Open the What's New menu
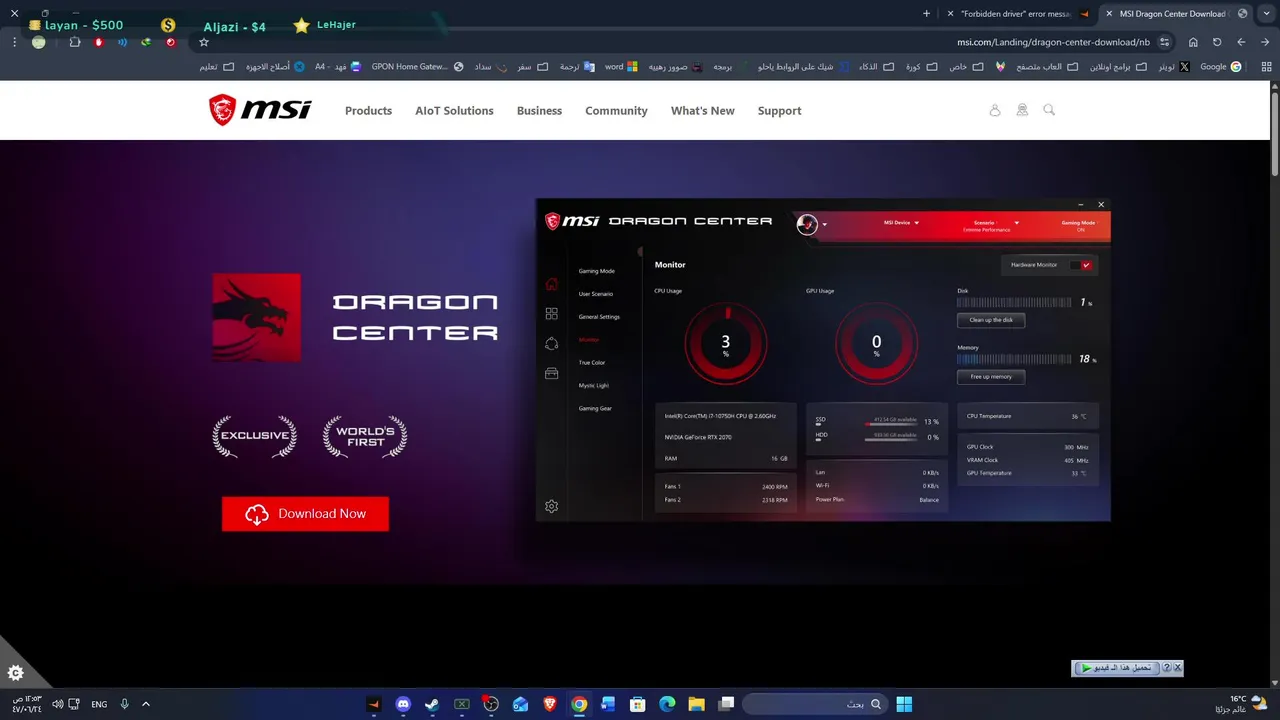This screenshot has height=720, width=1280. coord(702,111)
